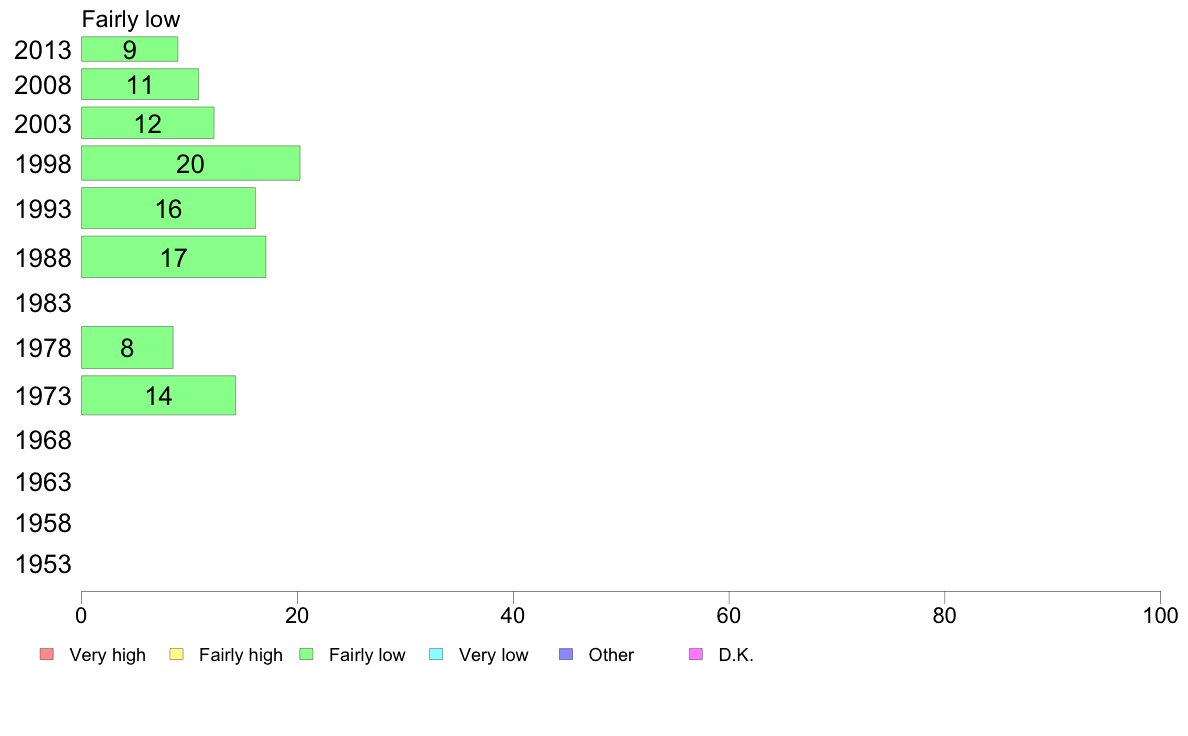Click the green Fairly low legend swatch
Viewport: 1188px width, 736px height.
pos(306,654)
